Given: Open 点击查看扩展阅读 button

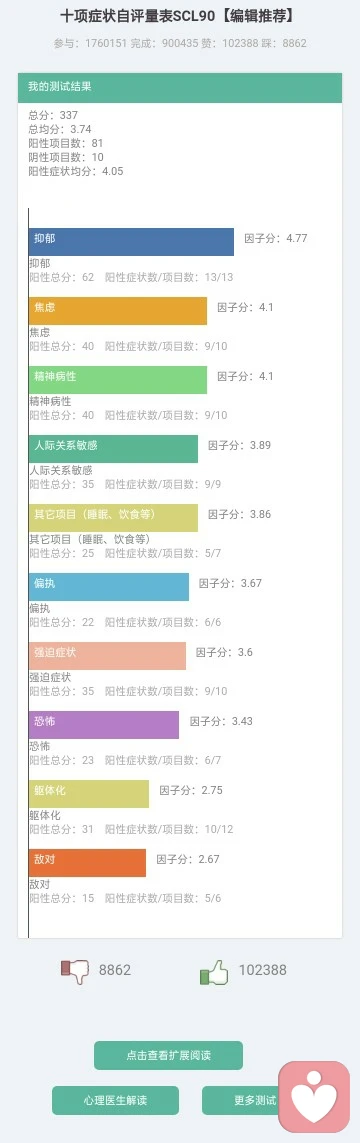Looking at the screenshot, I should pyautogui.click(x=168, y=1056).
